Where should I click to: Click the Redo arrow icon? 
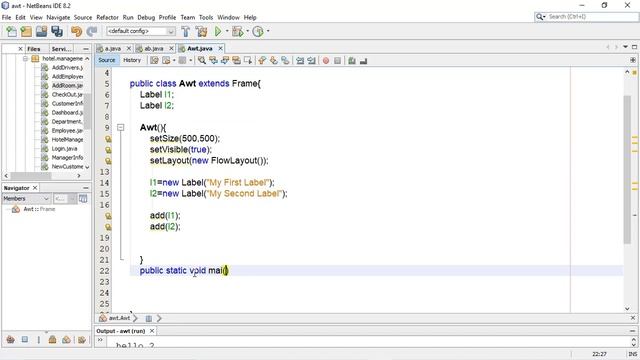92,31
